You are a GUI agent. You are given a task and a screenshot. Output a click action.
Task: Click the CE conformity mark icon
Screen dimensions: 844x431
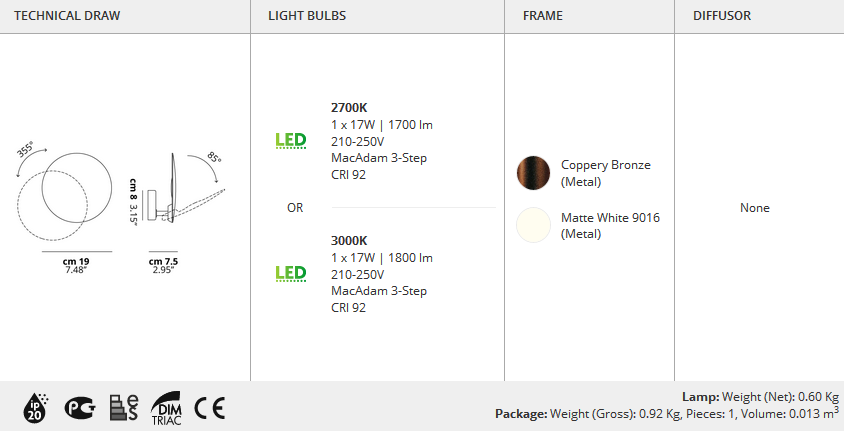pyautogui.click(x=209, y=408)
